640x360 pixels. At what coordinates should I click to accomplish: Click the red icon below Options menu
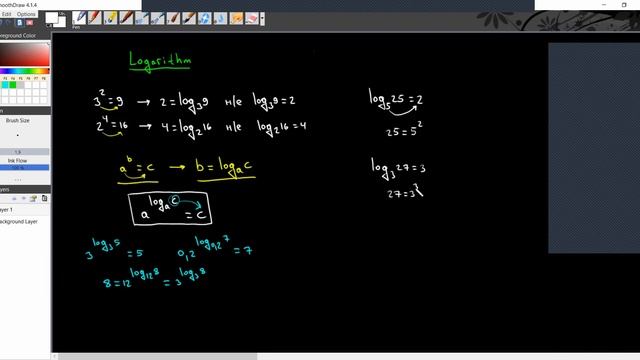click(x=29, y=23)
